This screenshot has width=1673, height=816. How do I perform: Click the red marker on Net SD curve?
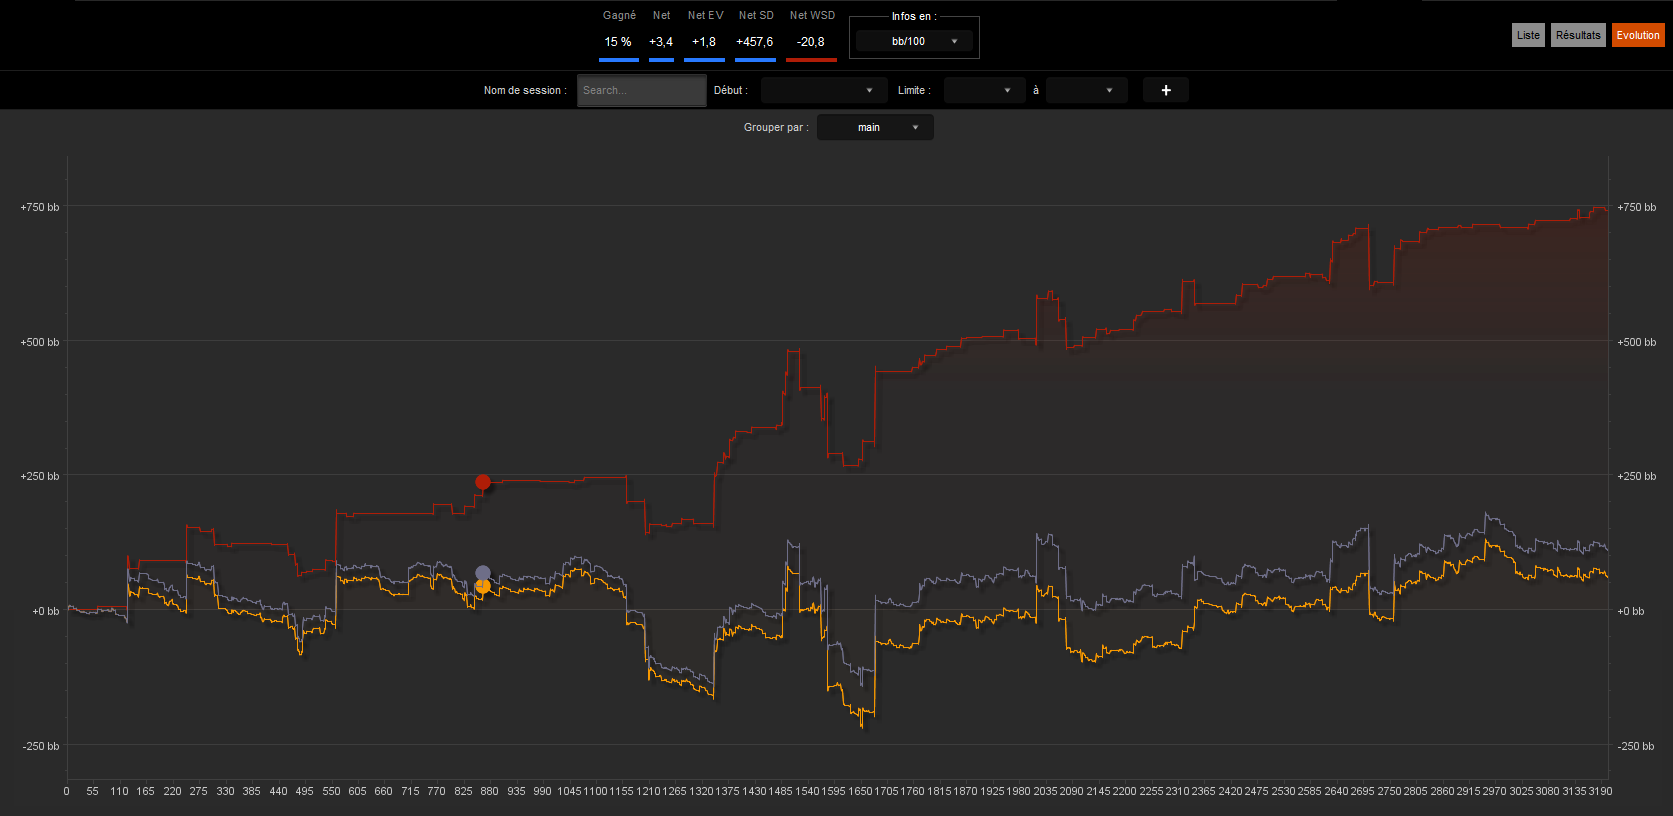click(483, 482)
